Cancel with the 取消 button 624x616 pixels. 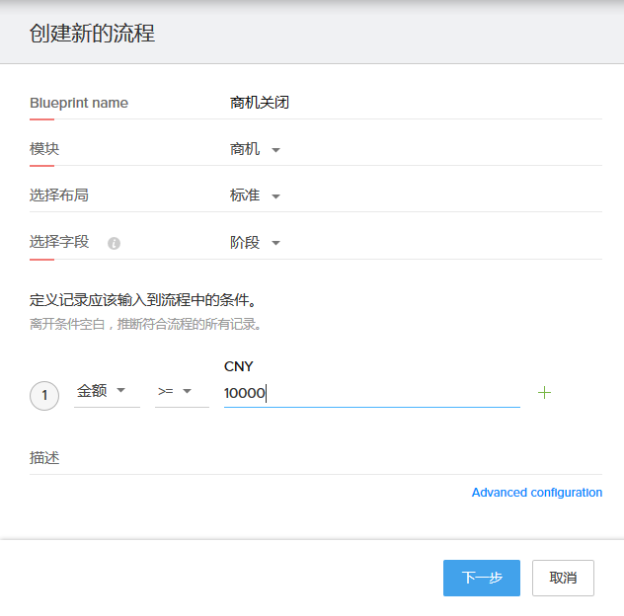pos(563,578)
